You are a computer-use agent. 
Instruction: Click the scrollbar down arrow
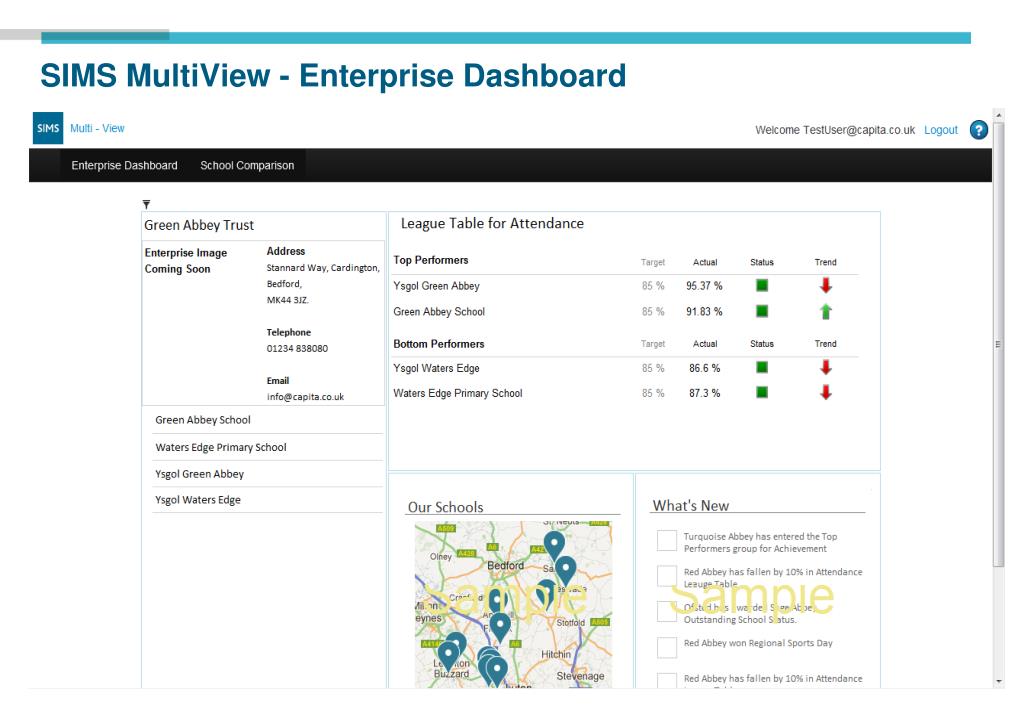point(999,681)
